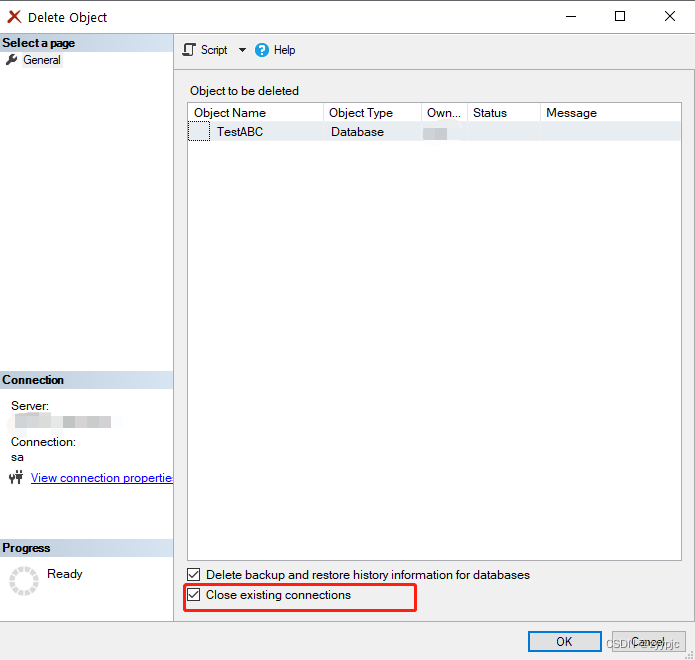Close the Delete Object dialog
The width and height of the screenshot is (695, 660).
[670, 16]
